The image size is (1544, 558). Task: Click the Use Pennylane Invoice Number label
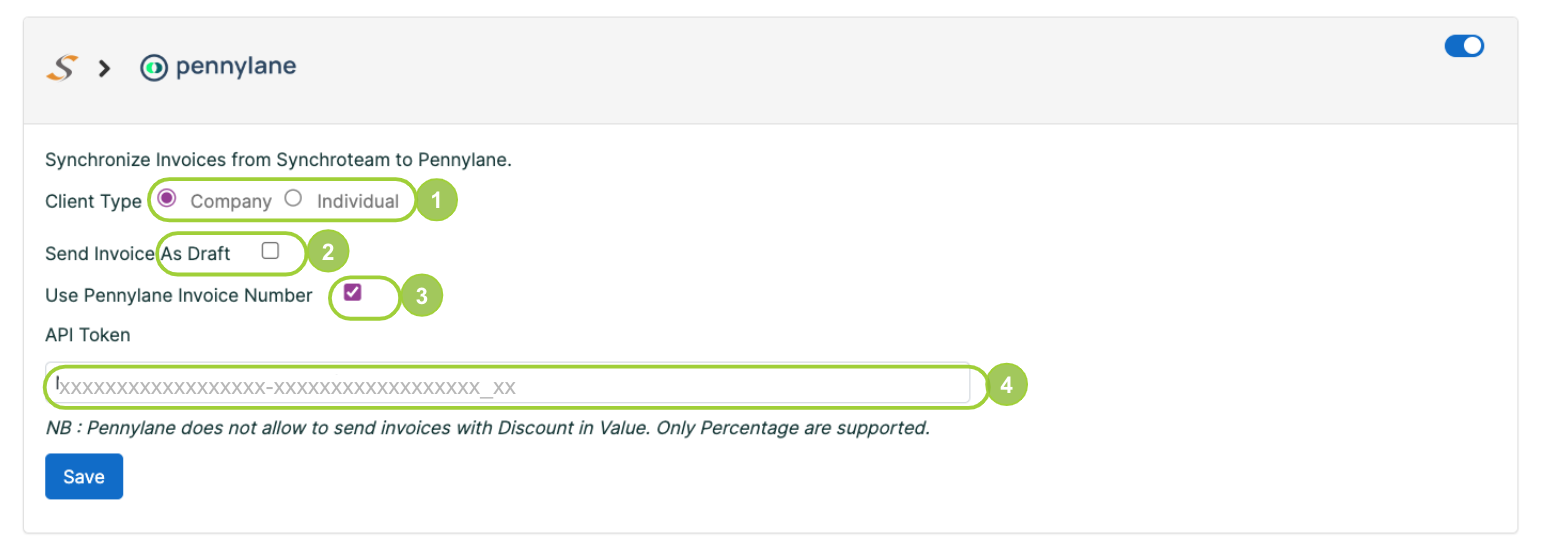click(x=179, y=296)
